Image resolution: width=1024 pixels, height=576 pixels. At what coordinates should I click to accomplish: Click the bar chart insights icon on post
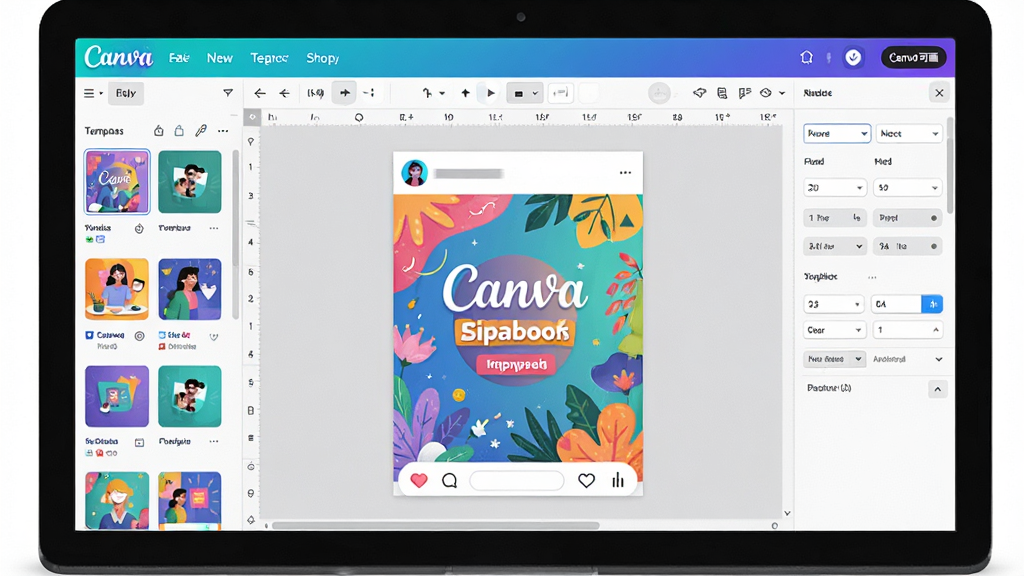click(618, 481)
